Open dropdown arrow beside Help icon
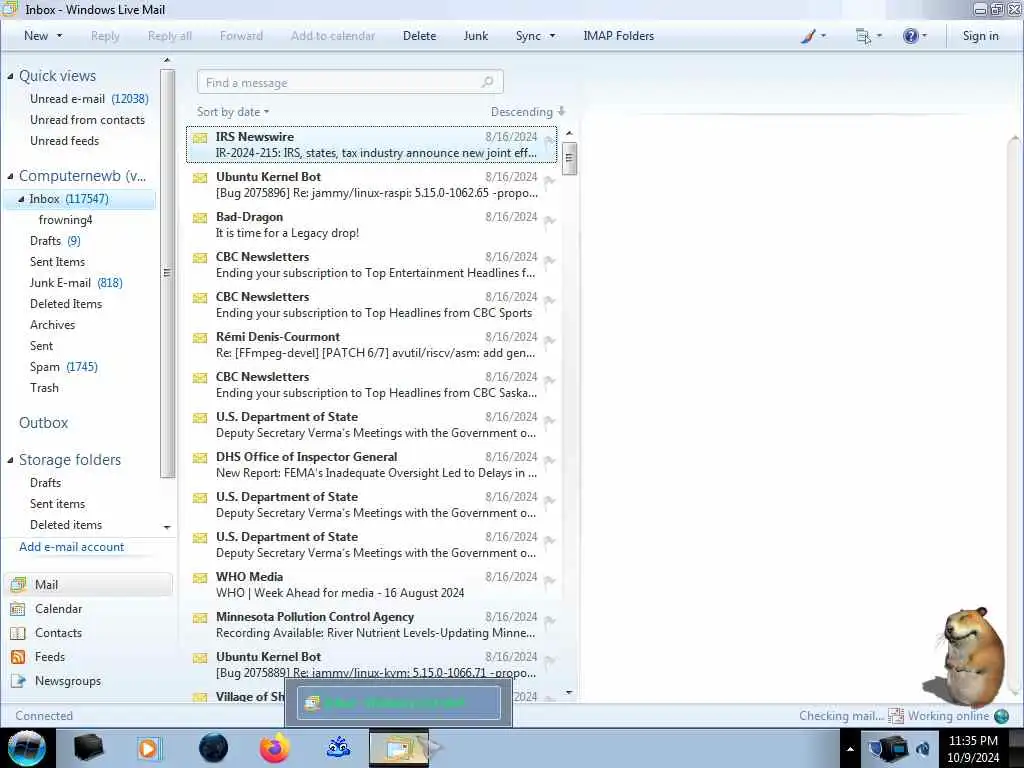 tap(924, 36)
